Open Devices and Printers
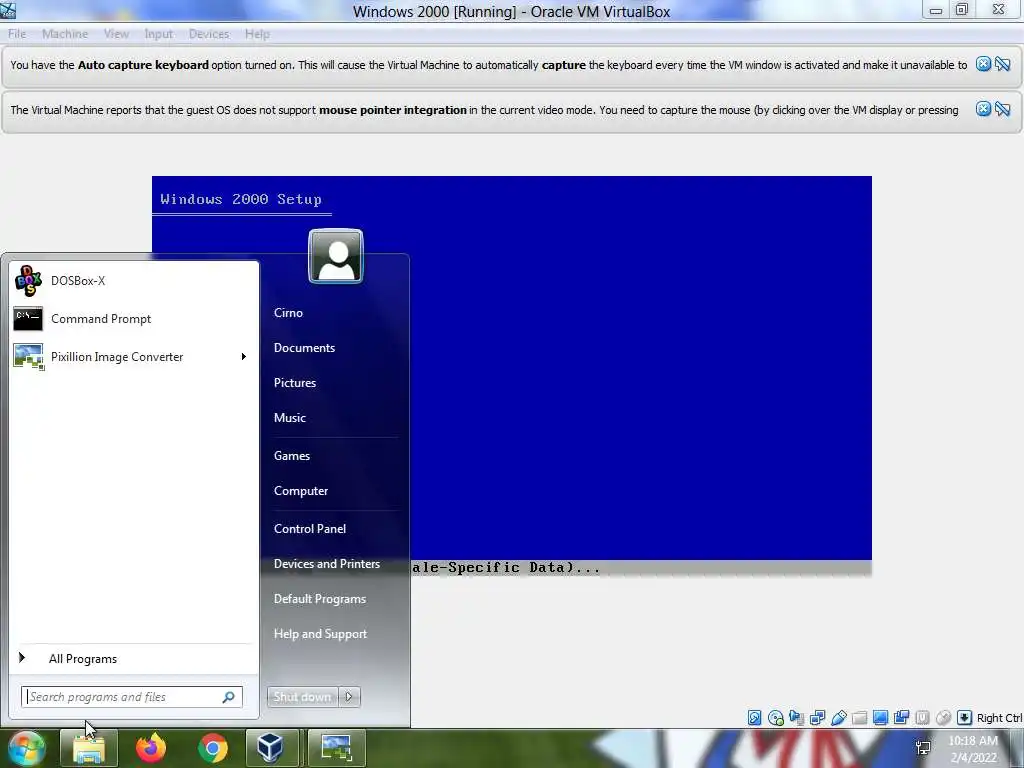The width and height of the screenshot is (1024, 768). pos(327,564)
